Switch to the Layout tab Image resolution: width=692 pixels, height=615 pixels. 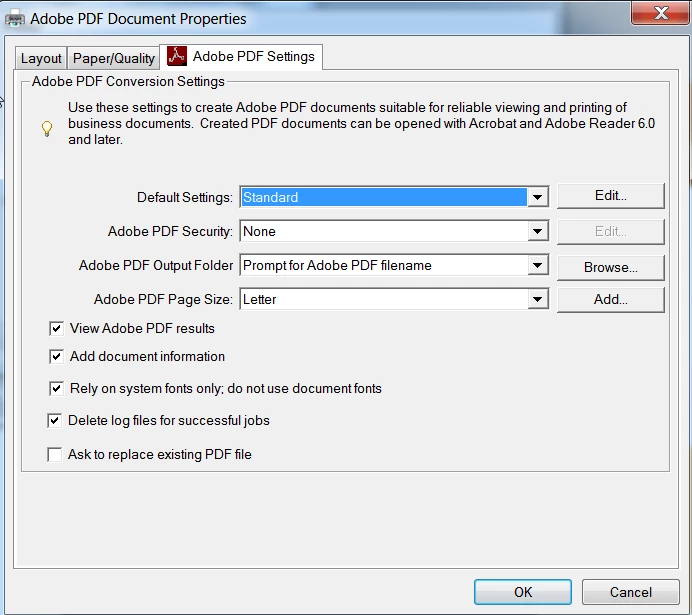point(41,58)
